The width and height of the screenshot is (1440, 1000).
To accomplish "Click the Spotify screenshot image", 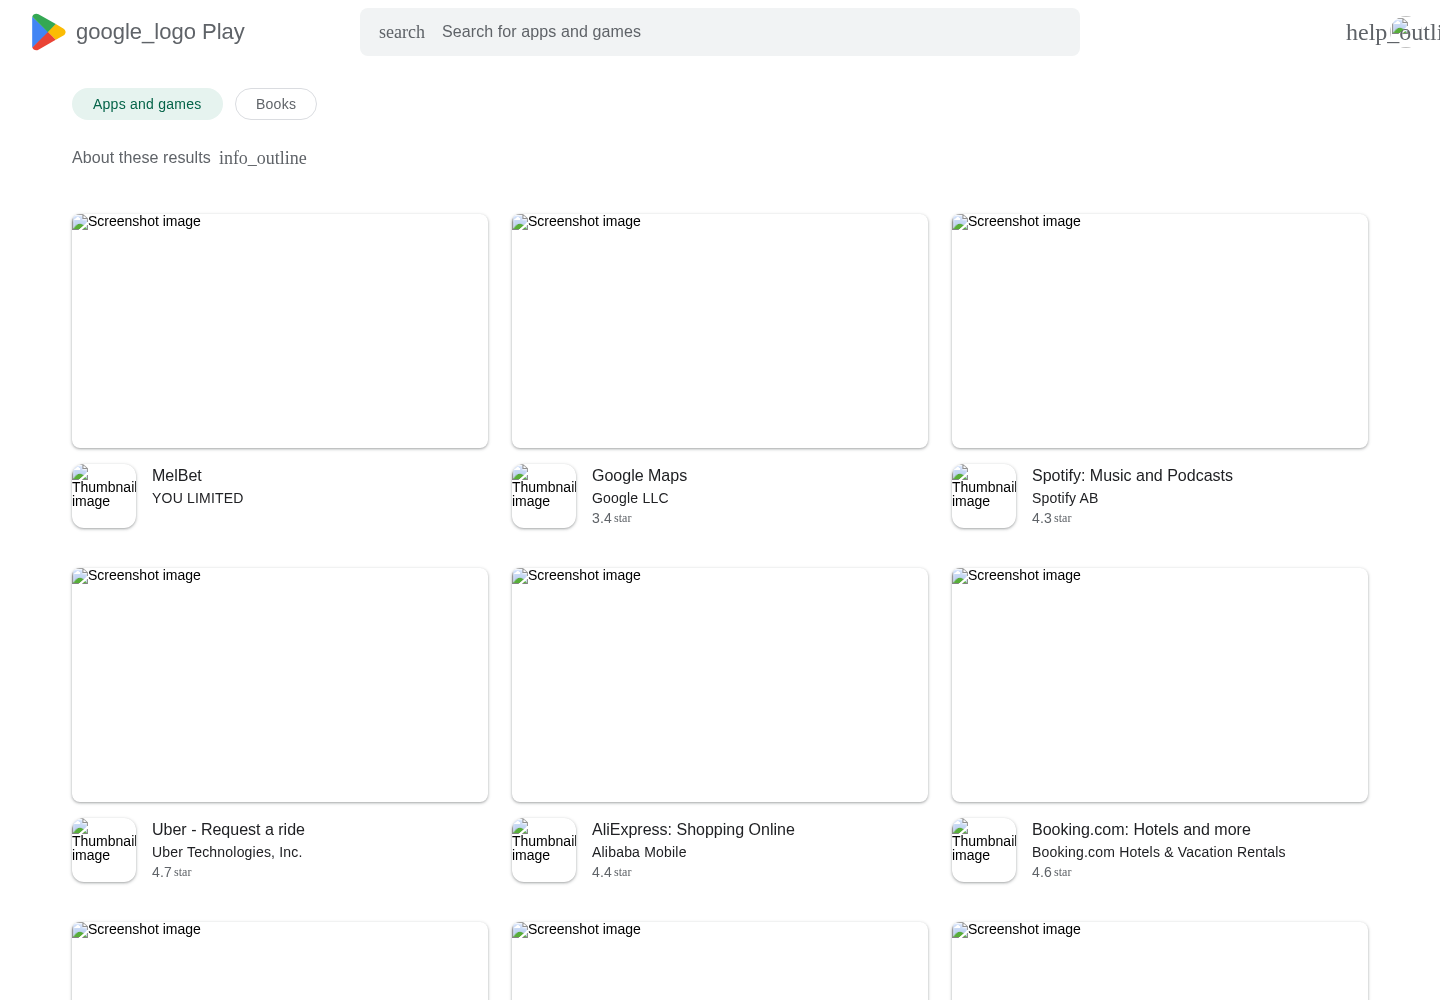I will [1160, 331].
